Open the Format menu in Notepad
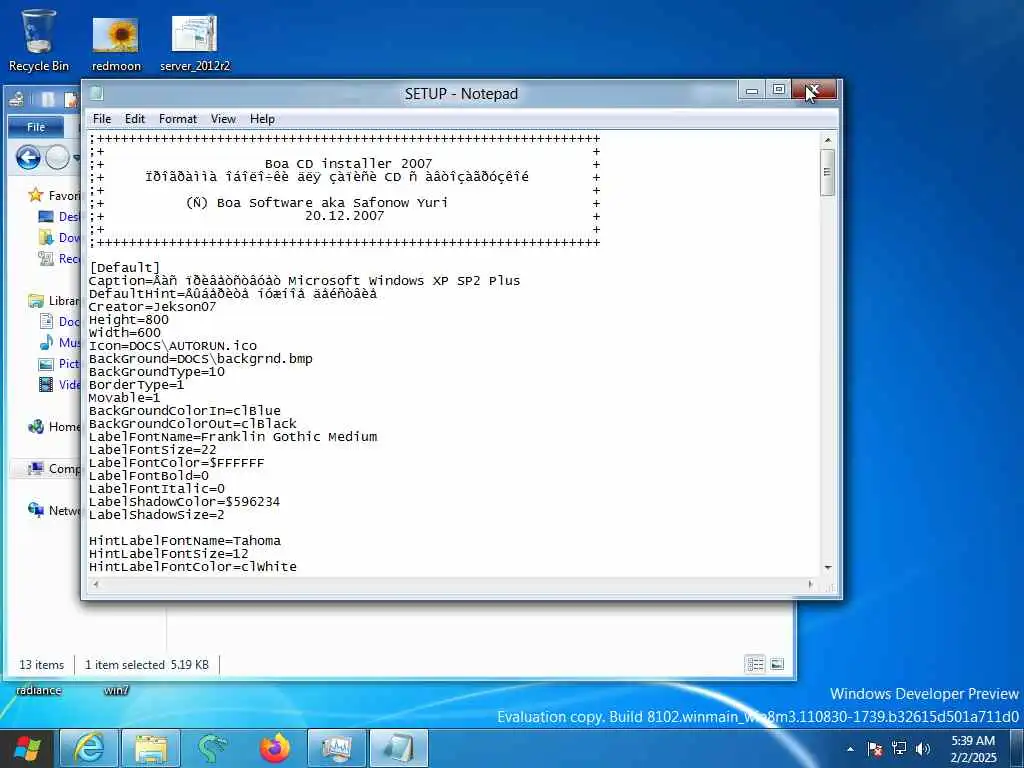Screen dimensions: 1024x768 point(178,119)
